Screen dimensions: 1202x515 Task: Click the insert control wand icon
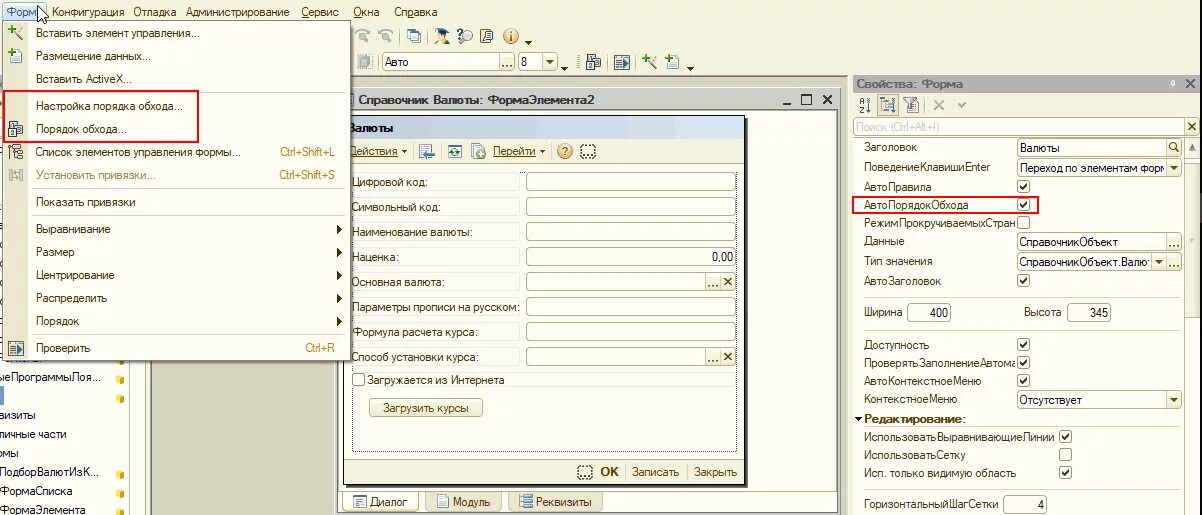click(649, 61)
